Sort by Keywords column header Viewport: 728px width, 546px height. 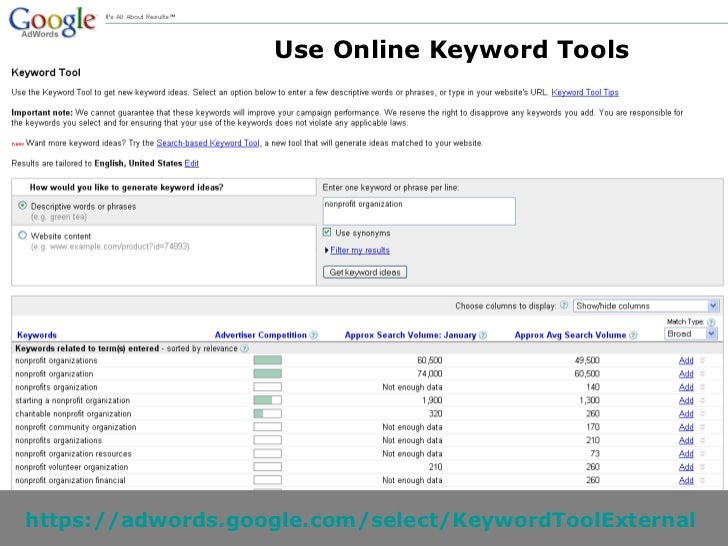(37, 335)
